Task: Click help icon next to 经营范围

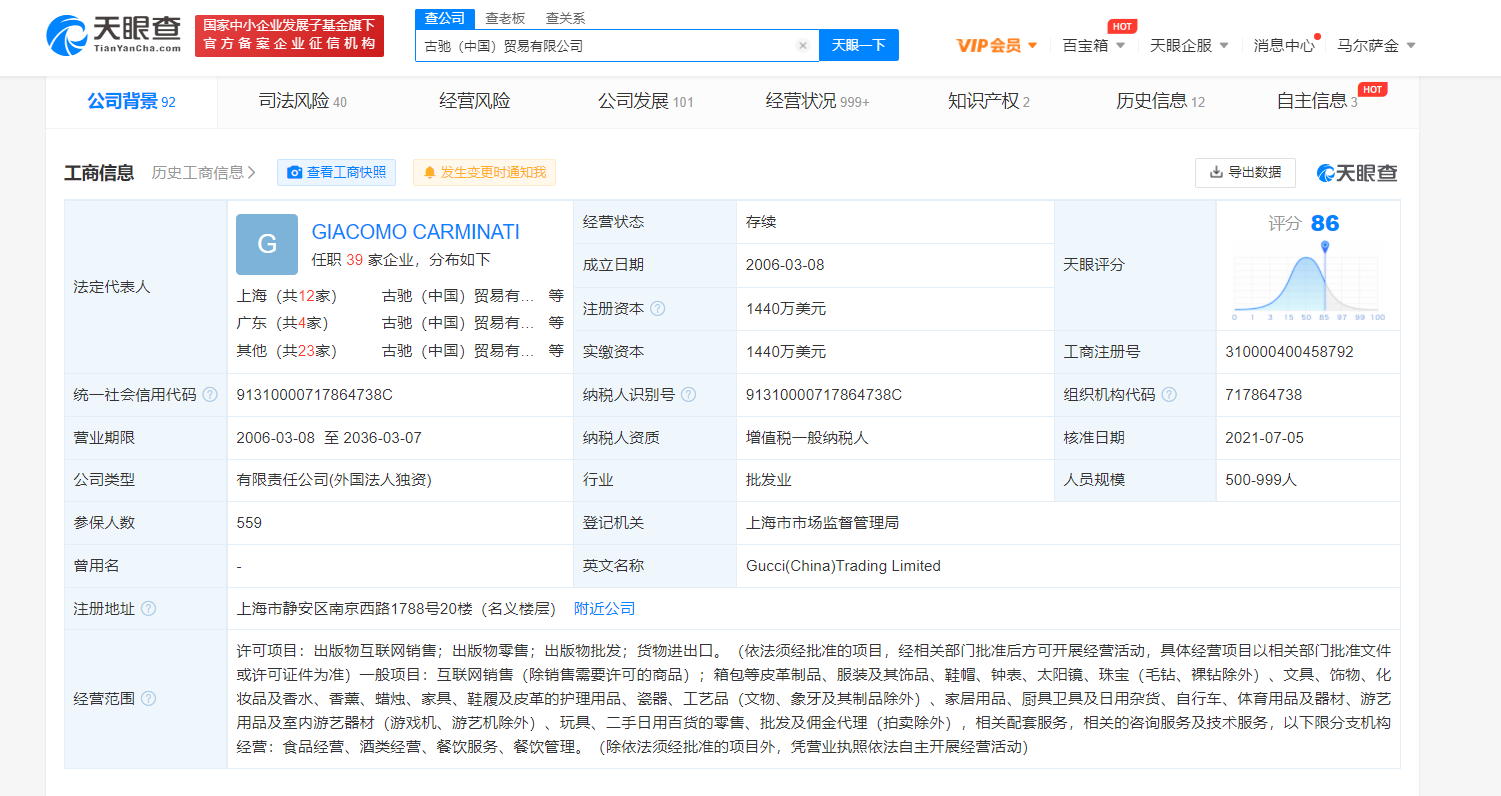Action: point(148,699)
